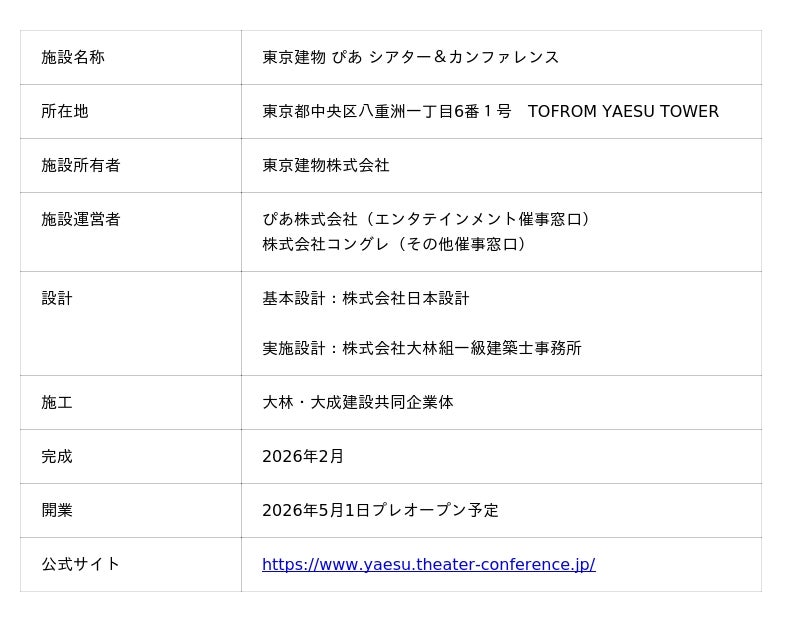The image size is (800, 622).
Task: Select the 基本設計：株式会社日本設計 line
Action: (x=365, y=299)
